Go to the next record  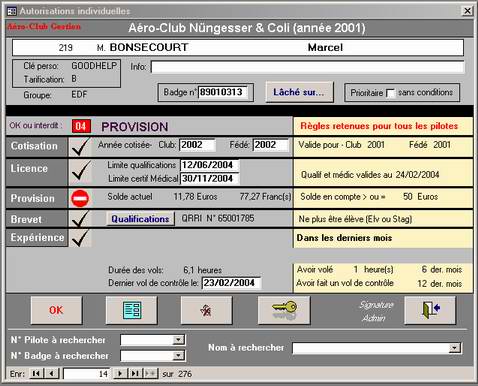point(120,373)
